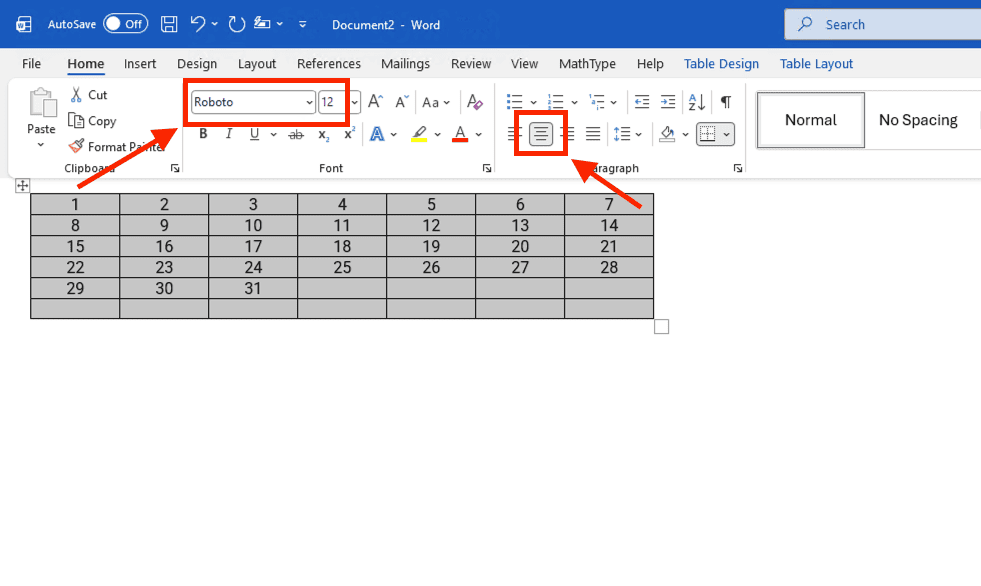This screenshot has width=981, height=586.
Task: Open the font size dropdown arrow
Action: point(355,102)
